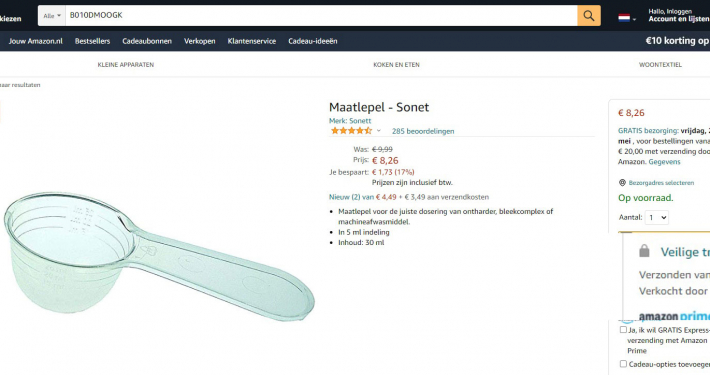Open the Gegevens delivery details link
Viewport: 710px width, 375px height.
(x=664, y=162)
